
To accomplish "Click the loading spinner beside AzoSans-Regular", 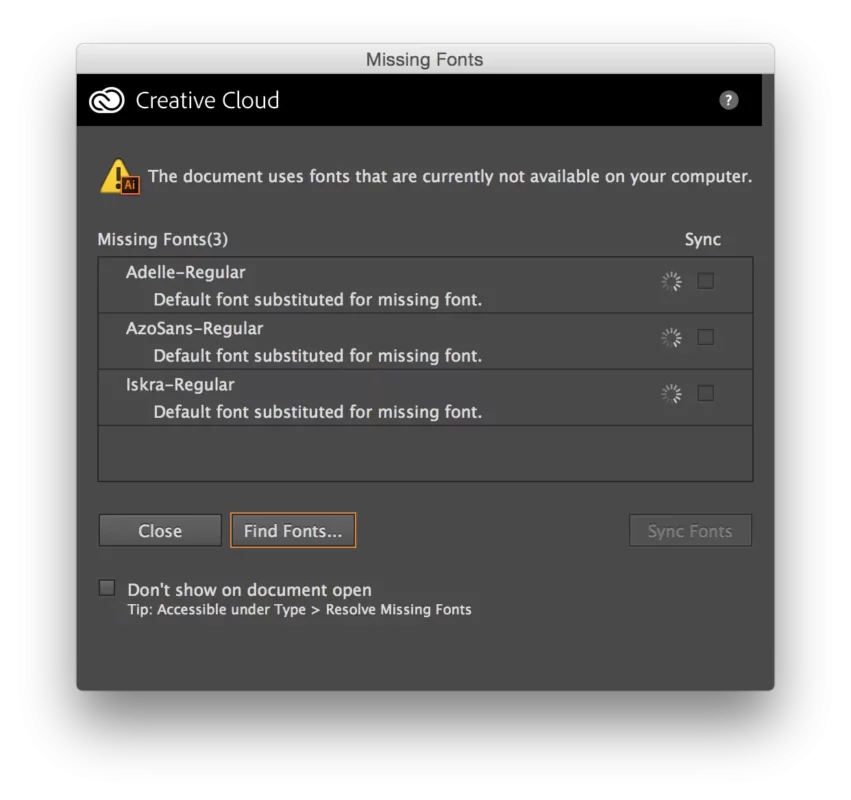I will (671, 338).
